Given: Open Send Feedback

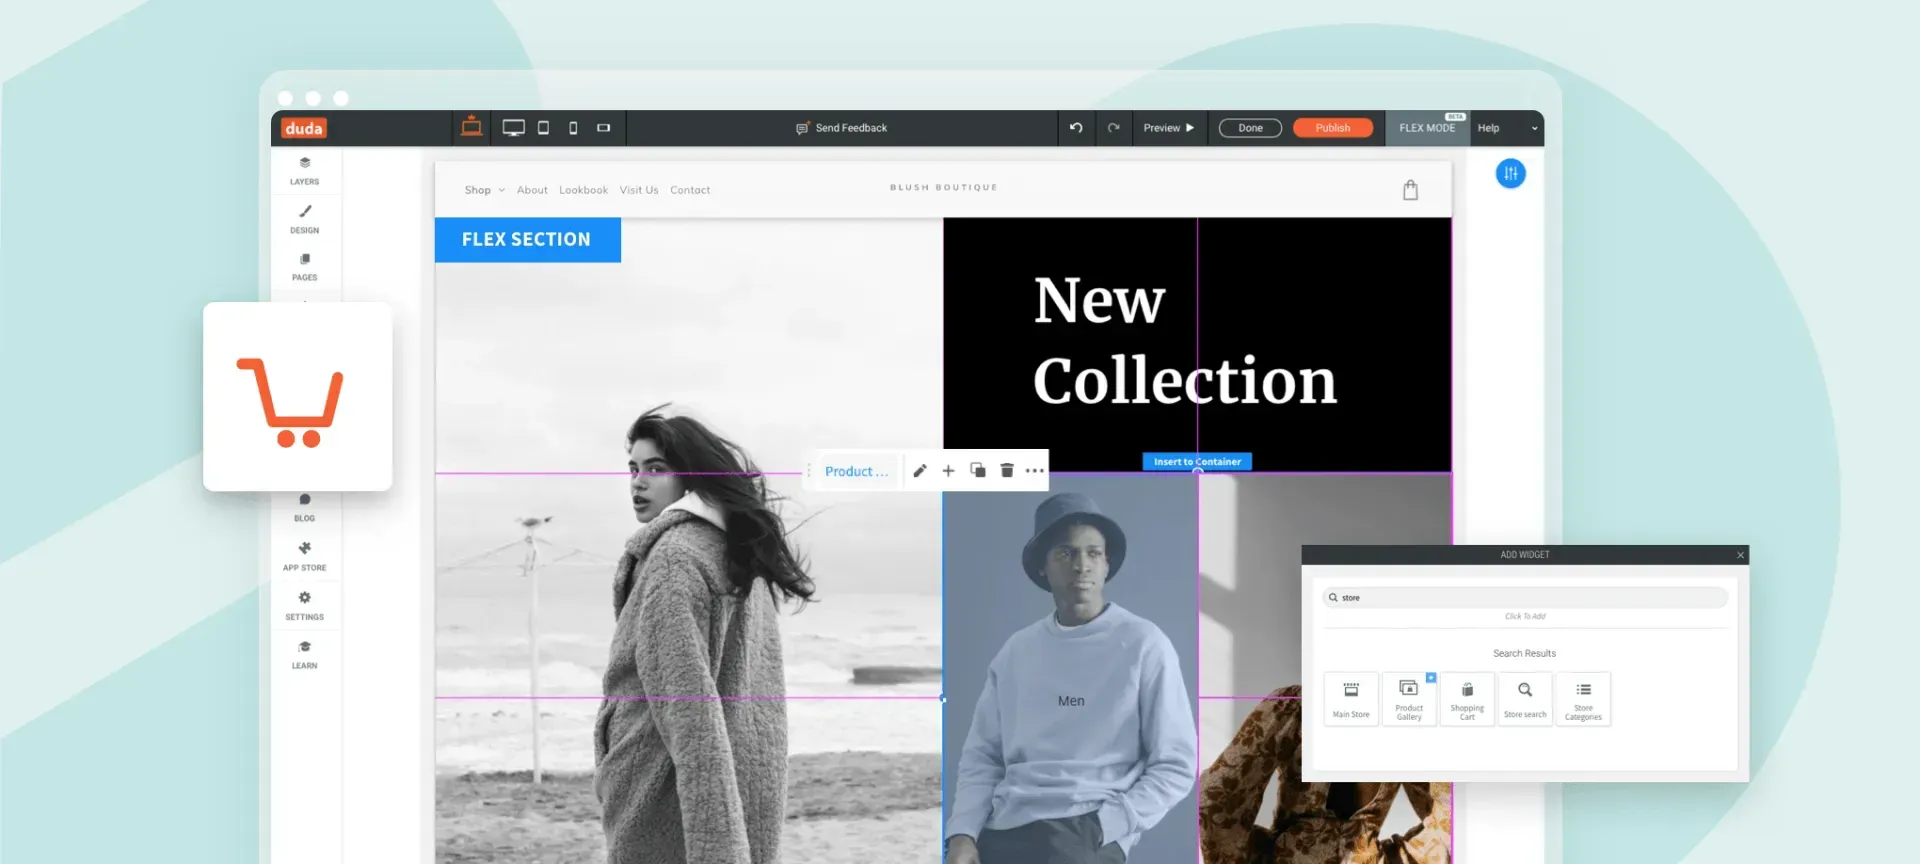Looking at the screenshot, I should pyautogui.click(x=841, y=128).
